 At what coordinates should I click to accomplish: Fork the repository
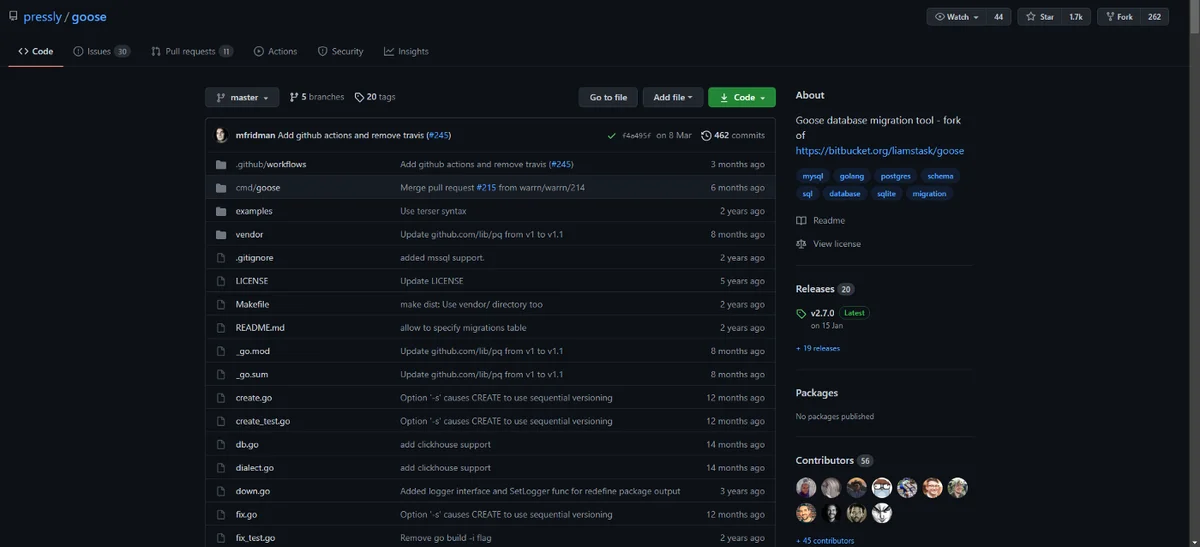(1118, 17)
